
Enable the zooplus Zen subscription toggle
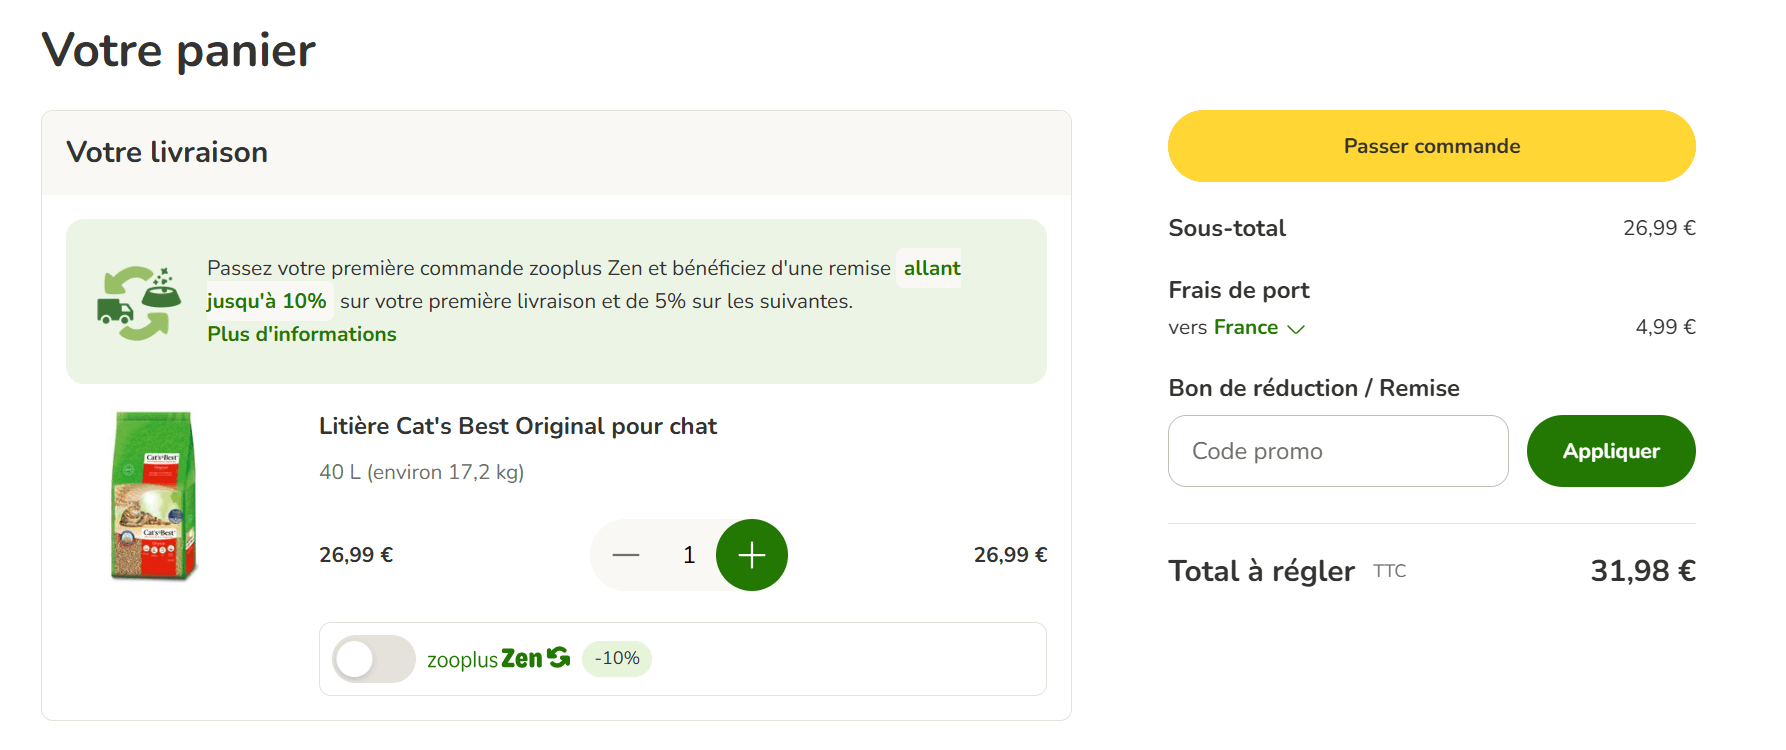pos(373,658)
